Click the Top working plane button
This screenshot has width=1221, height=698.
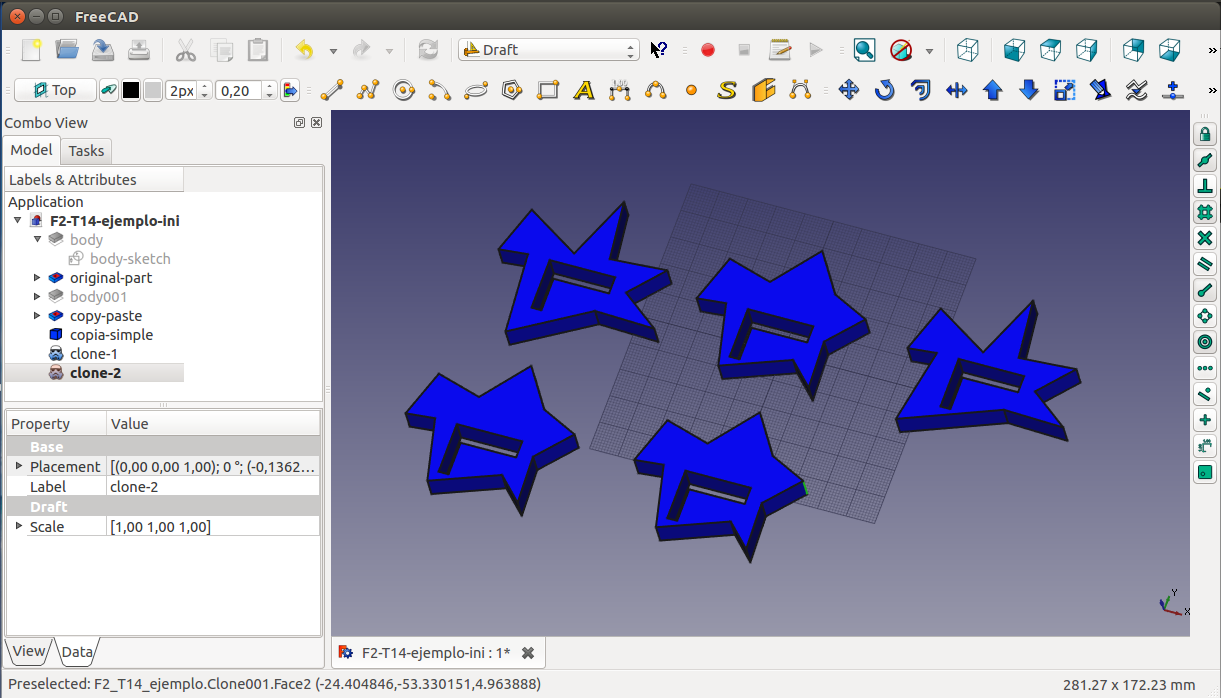coord(55,91)
